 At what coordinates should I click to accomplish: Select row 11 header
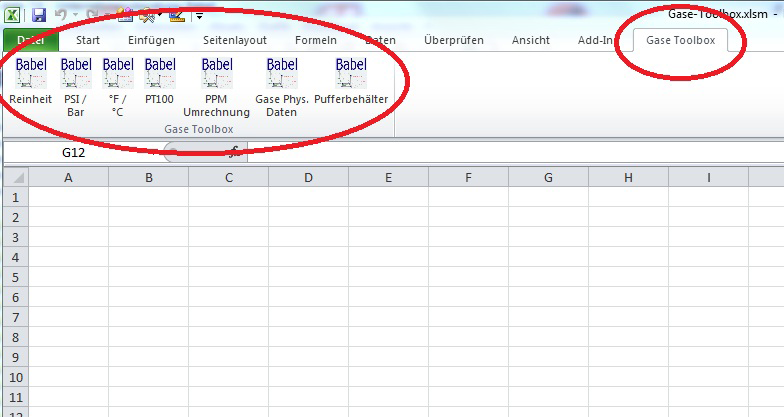click(16, 397)
